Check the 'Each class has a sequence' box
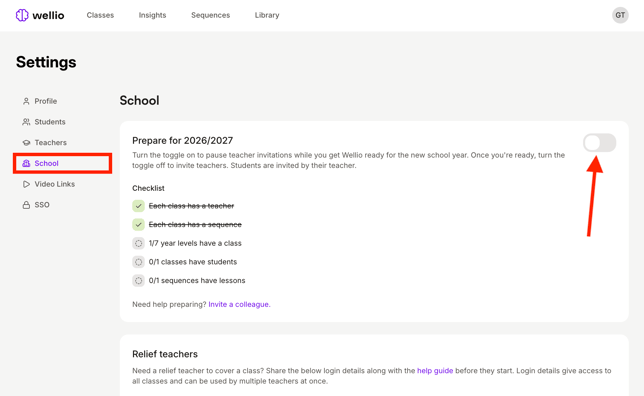Screen dimensions: 644x396 (138, 225)
